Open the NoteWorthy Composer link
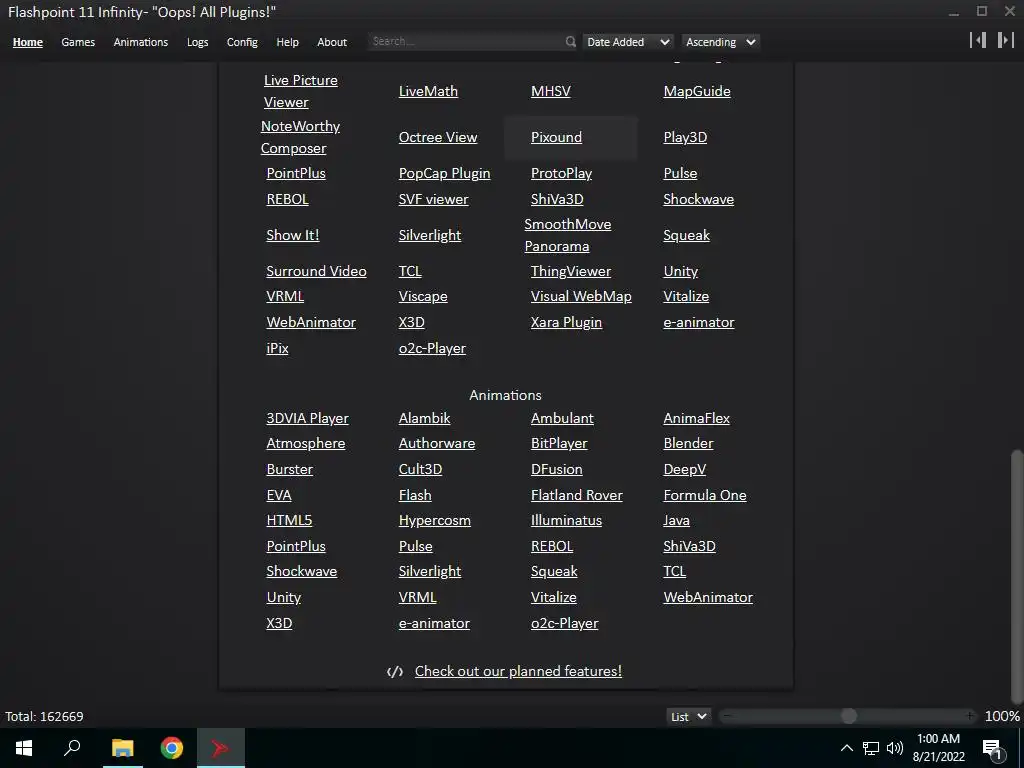 click(x=300, y=137)
